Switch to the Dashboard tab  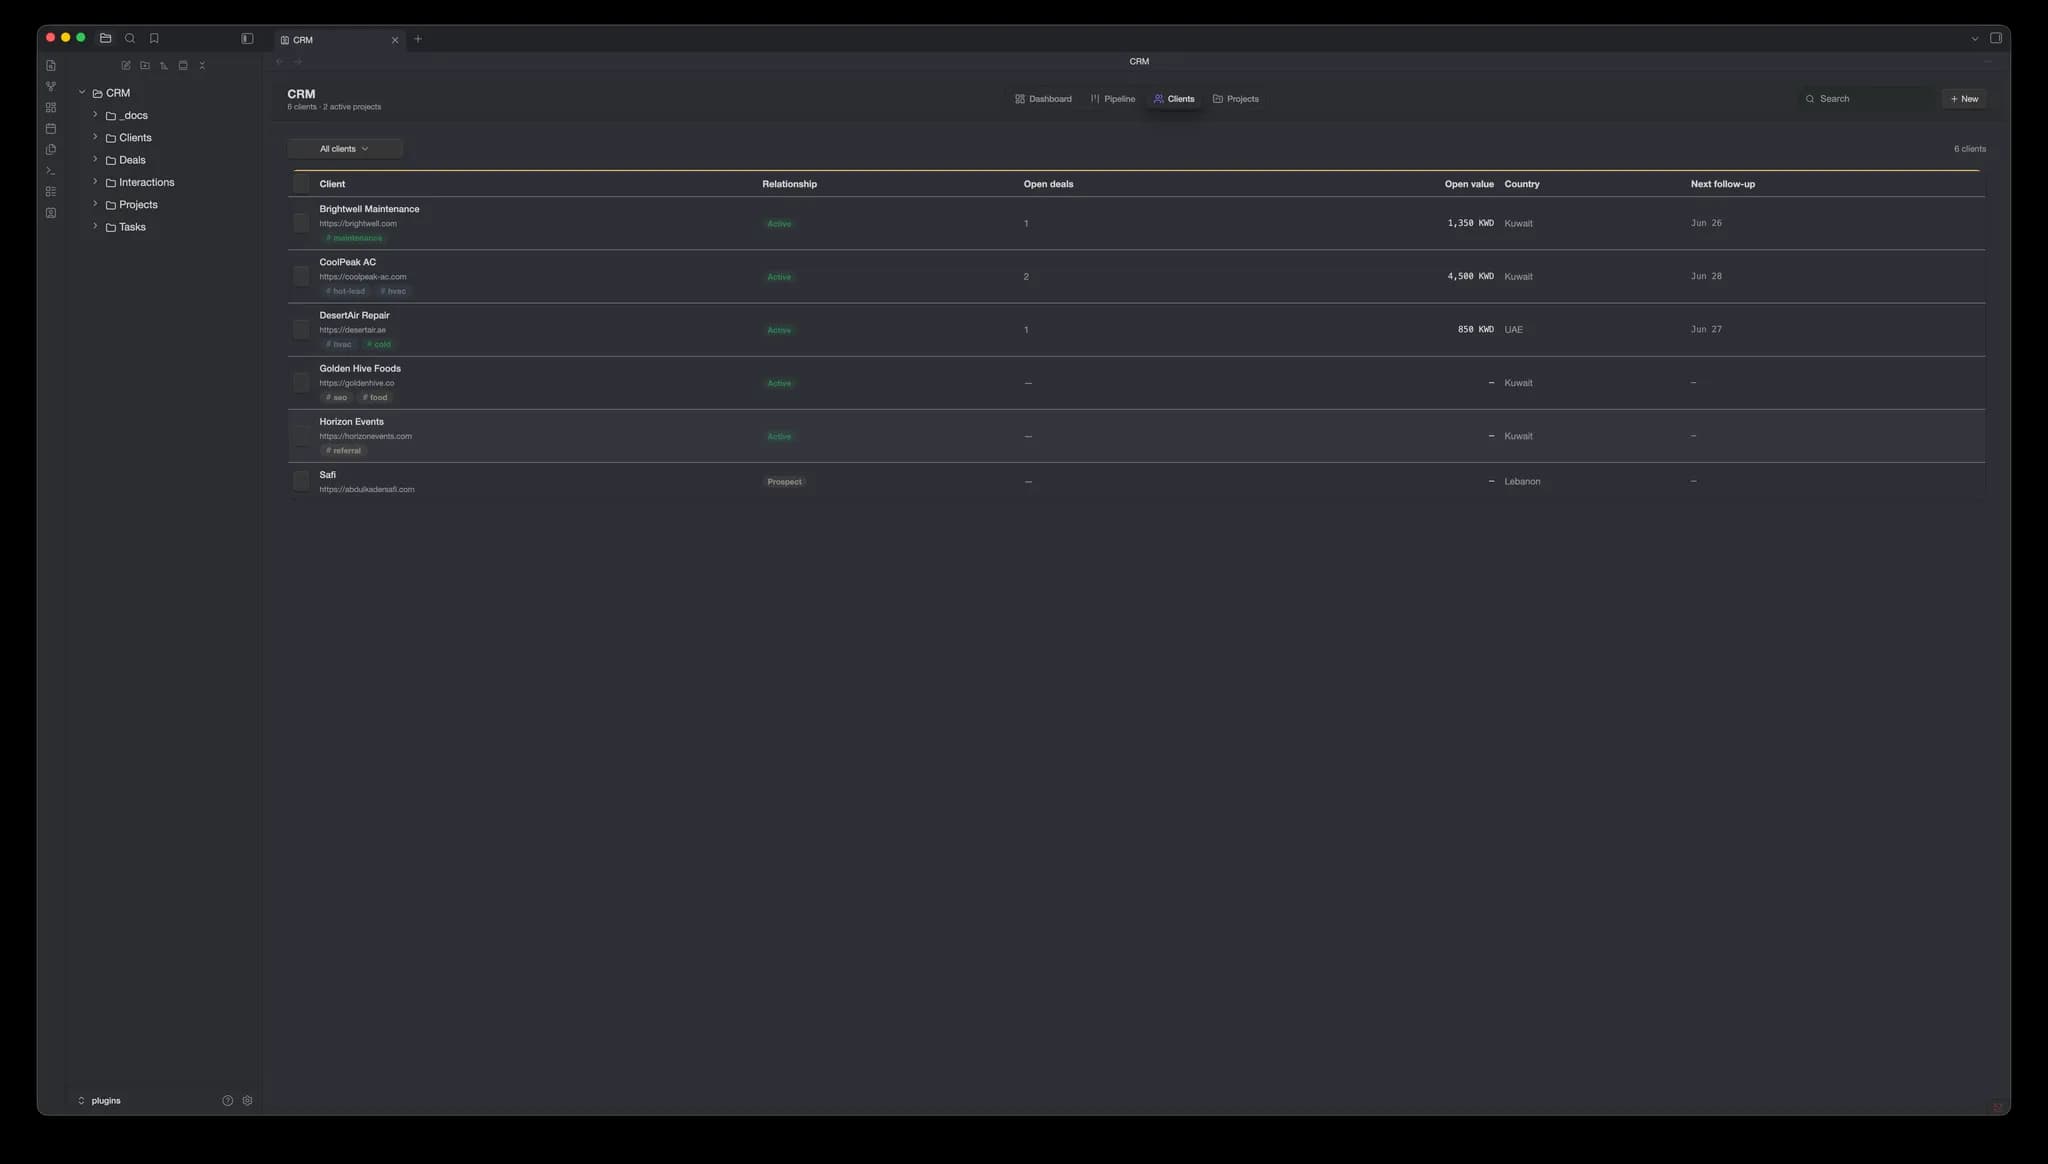click(1043, 99)
